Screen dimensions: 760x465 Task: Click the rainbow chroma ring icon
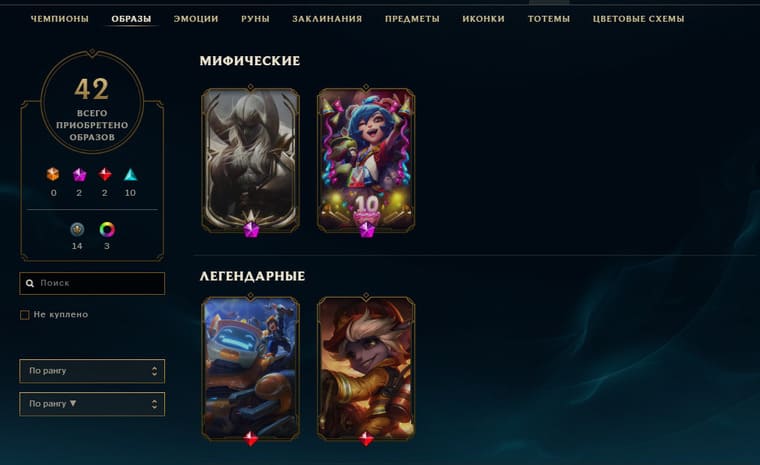click(107, 229)
